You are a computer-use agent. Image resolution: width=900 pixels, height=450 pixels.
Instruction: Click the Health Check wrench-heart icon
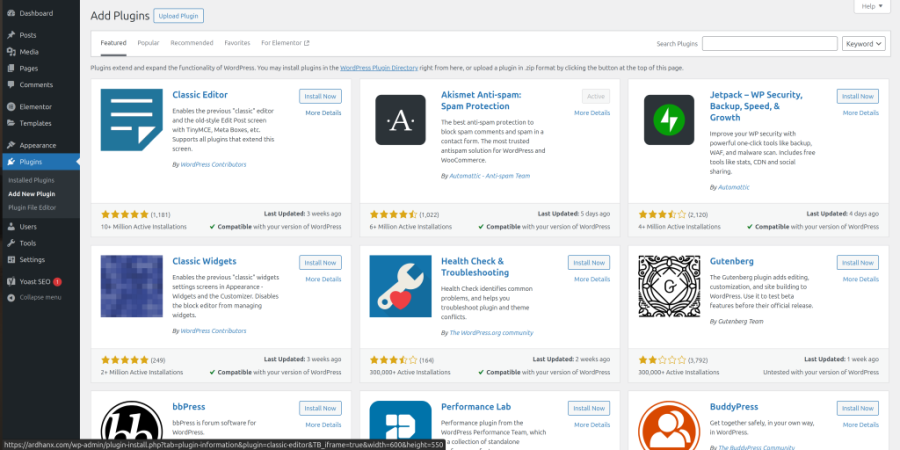(400, 286)
